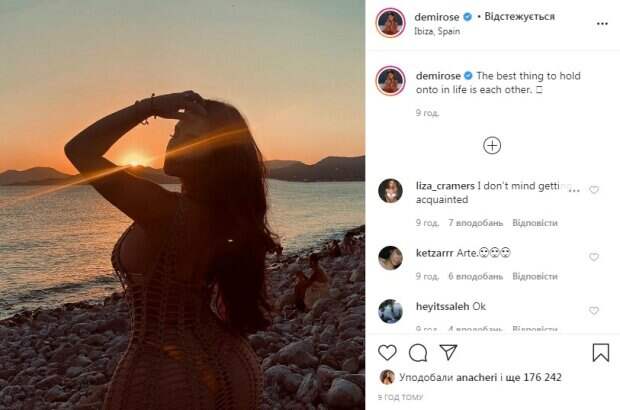This screenshot has width=620, height=410.
Task: Save post with the bookmark icon
Action: (x=600, y=352)
